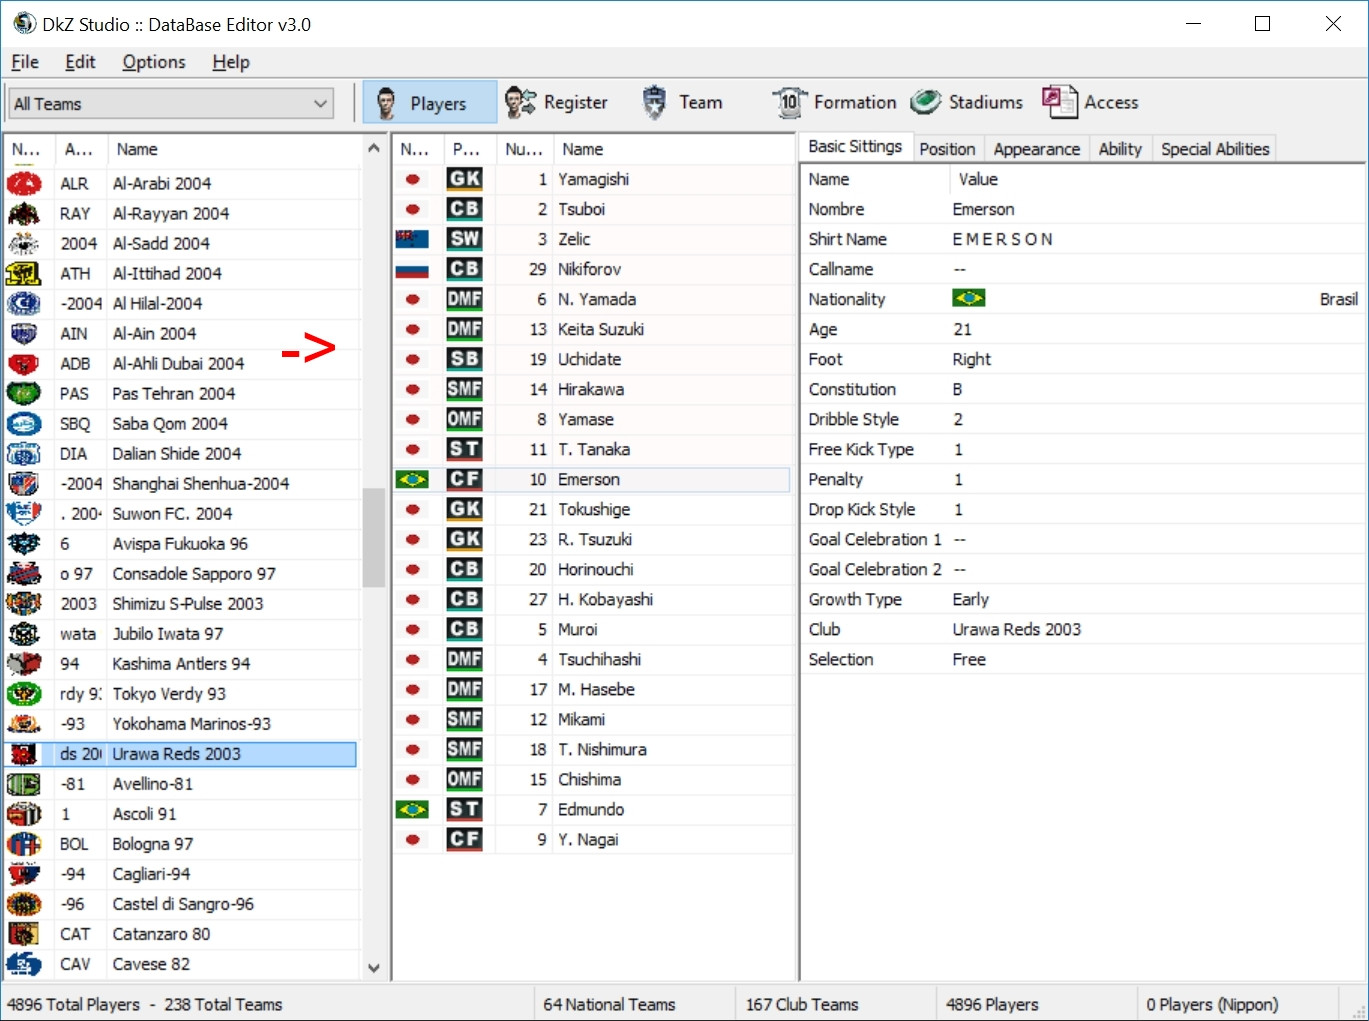The width and height of the screenshot is (1369, 1021).
Task: Click the team list scrollbar thumb
Action: pos(374,537)
